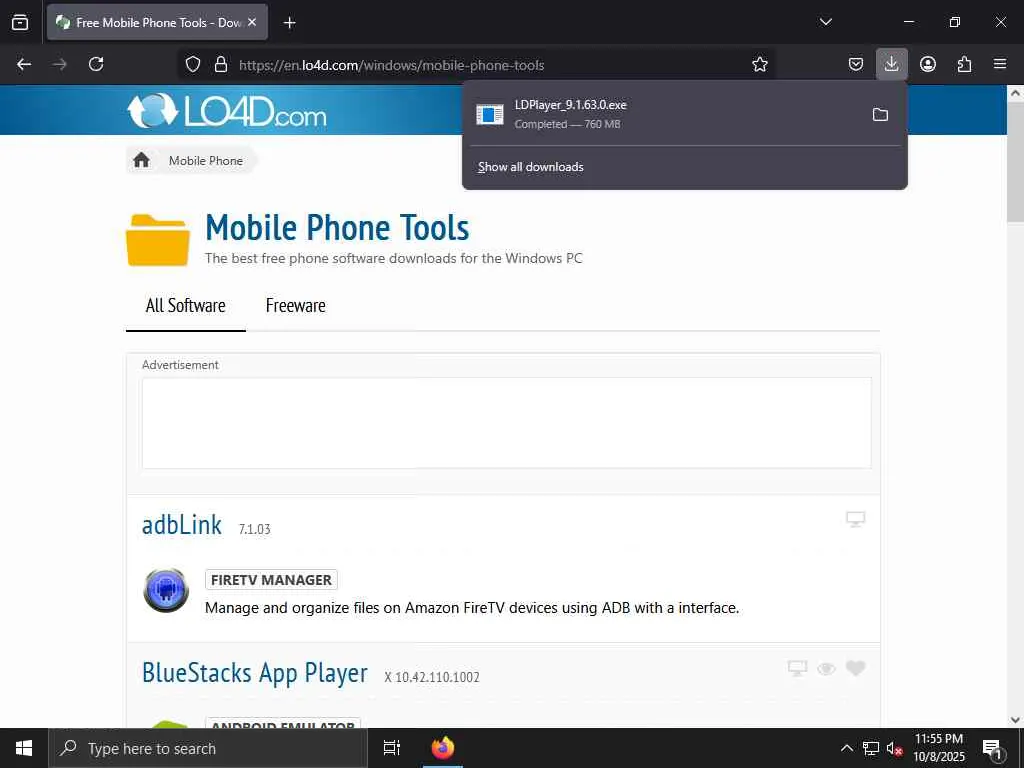Open the taskbar clock and date
This screenshot has width=1024, height=768.
[939, 748]
